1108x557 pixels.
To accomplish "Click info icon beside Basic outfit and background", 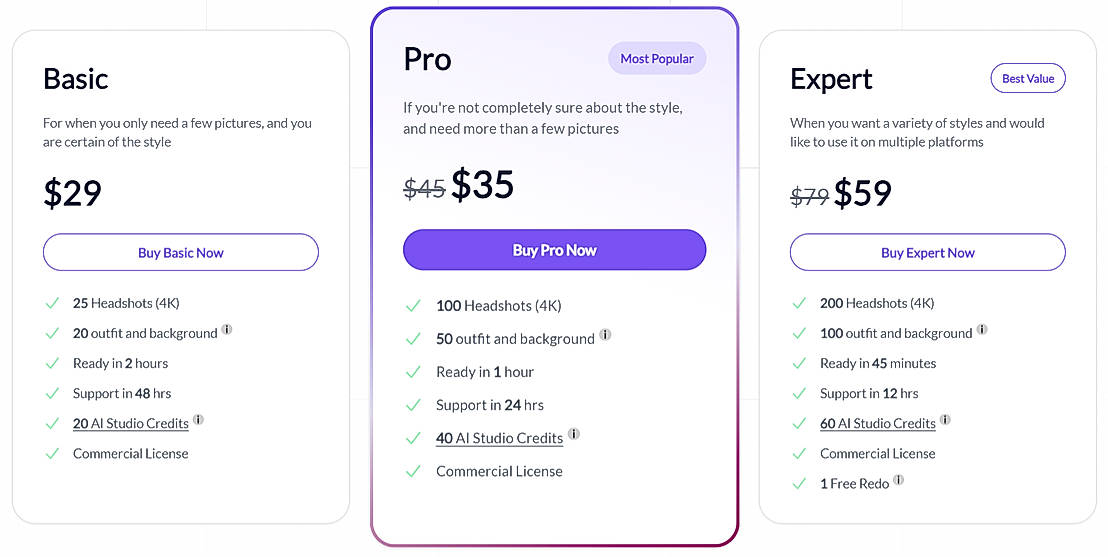I will pos(227,329).
